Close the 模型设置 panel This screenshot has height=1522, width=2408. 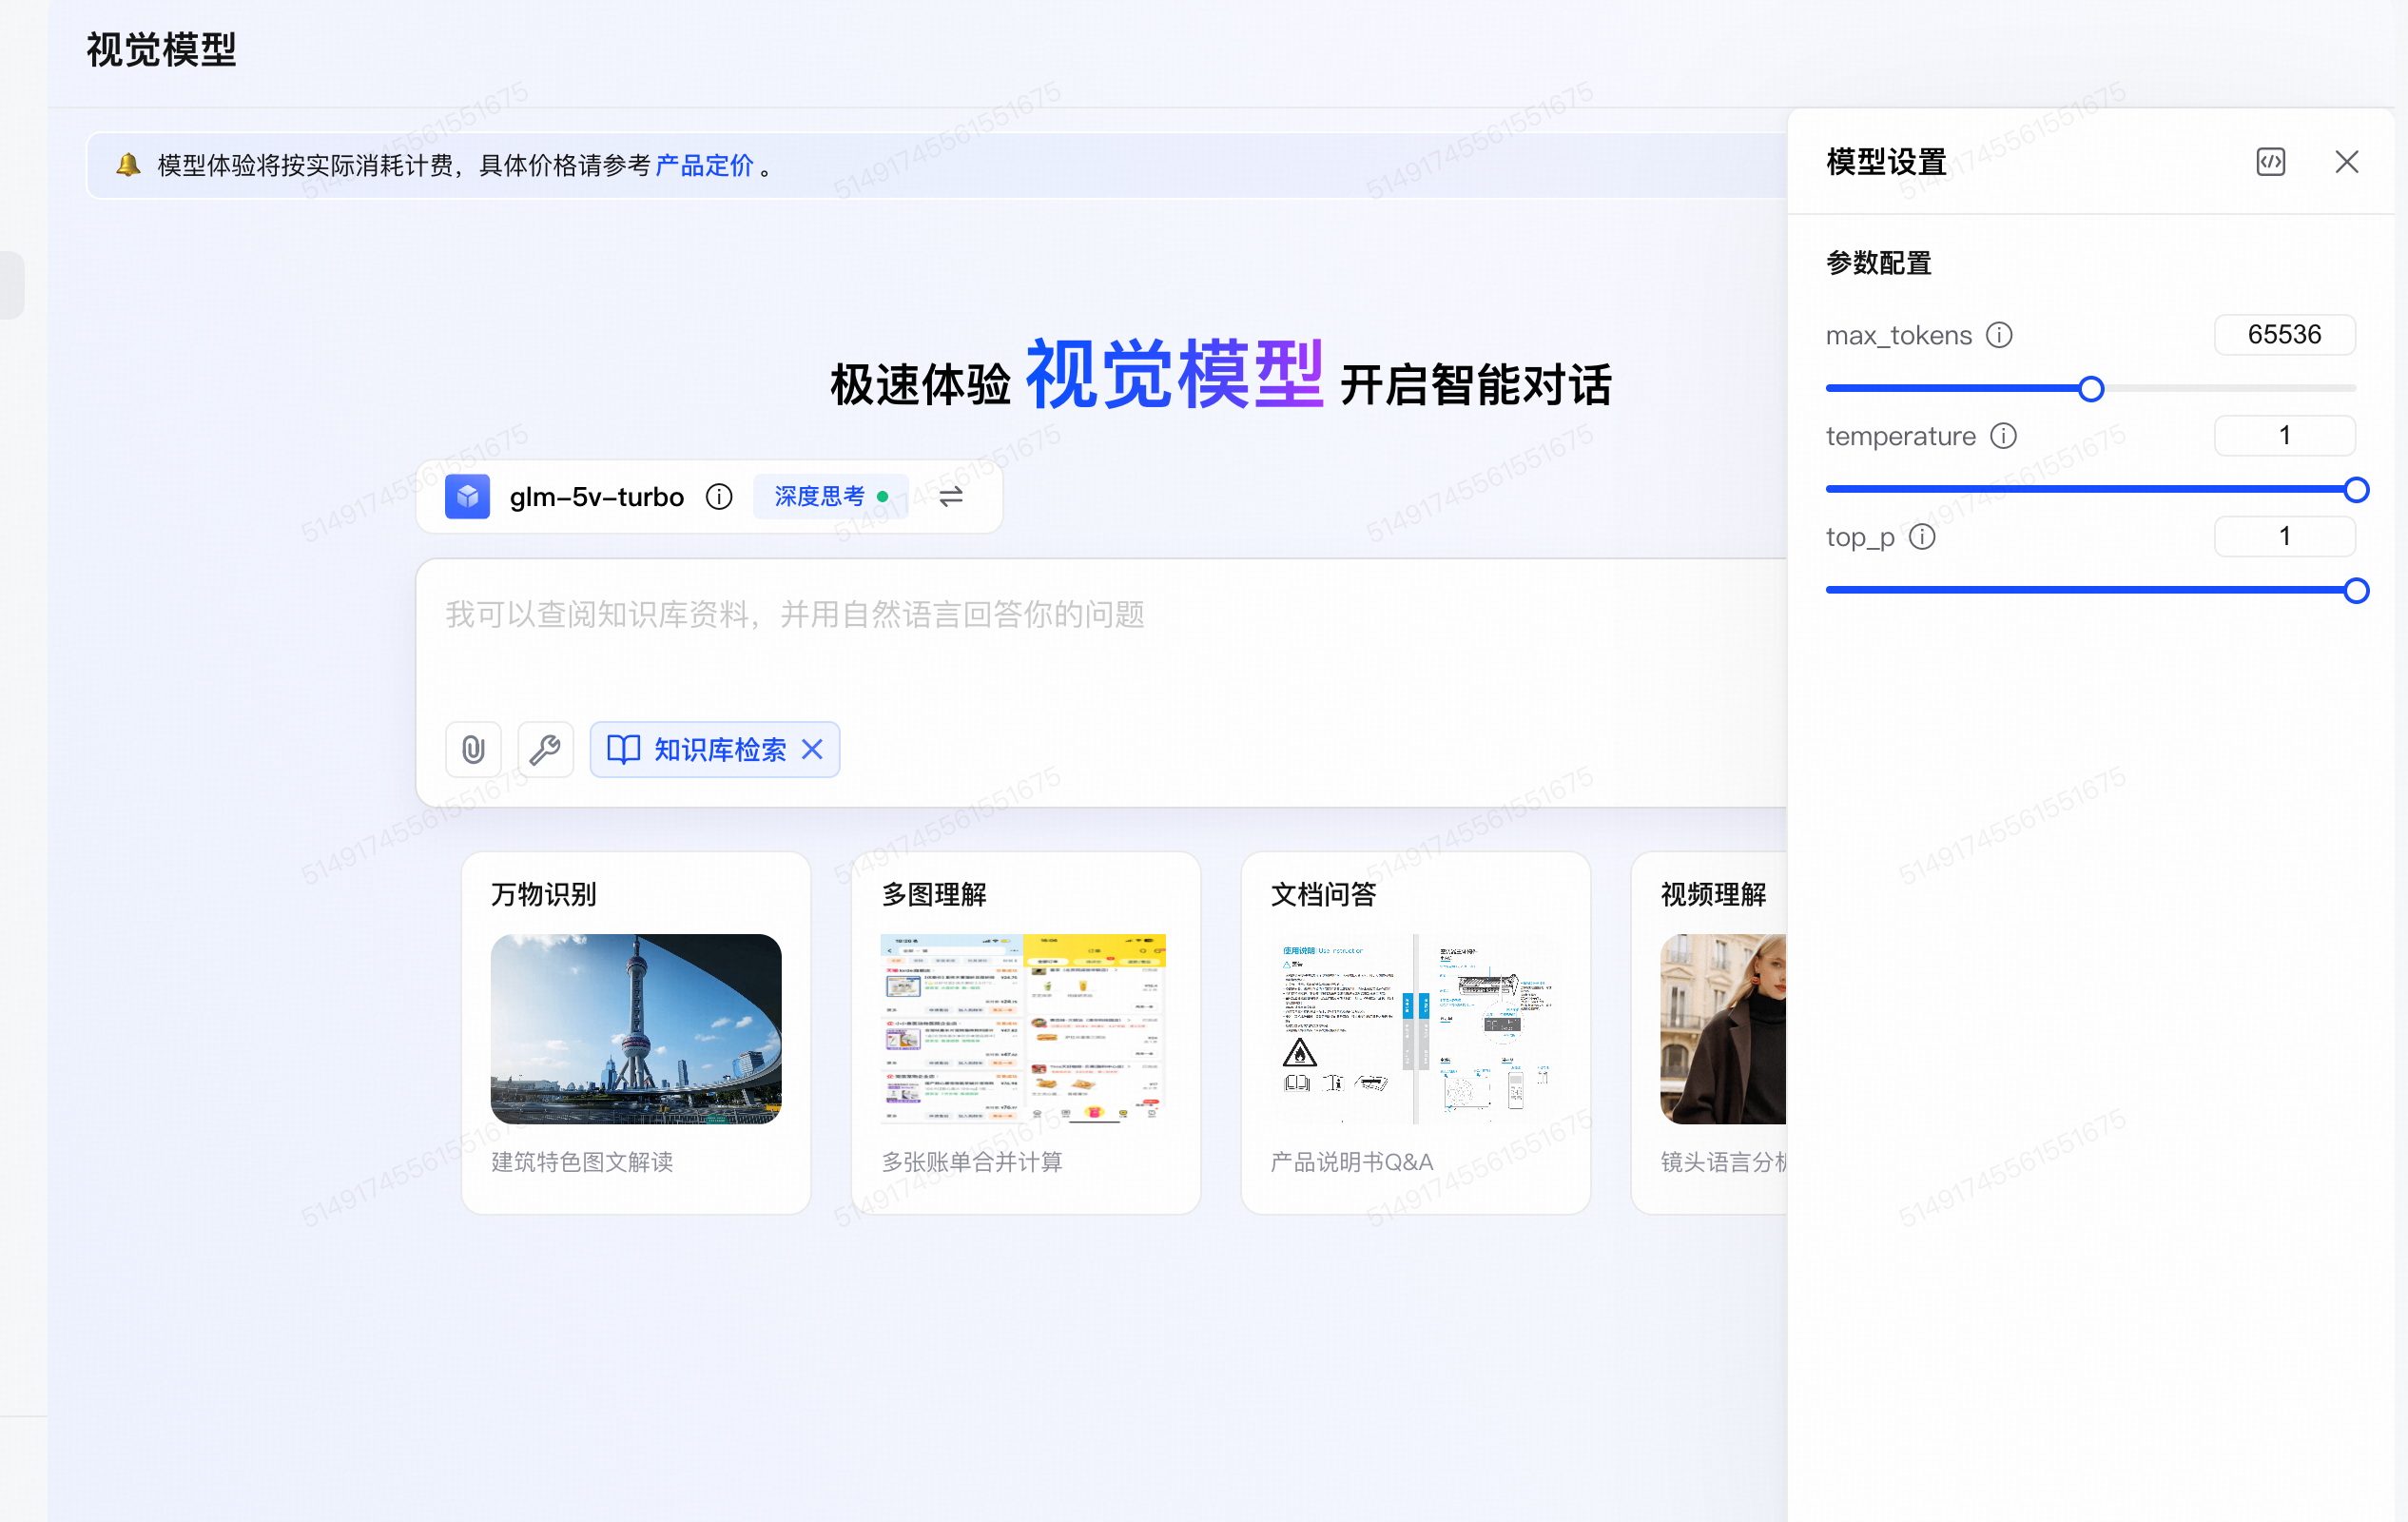(2346, 162)
